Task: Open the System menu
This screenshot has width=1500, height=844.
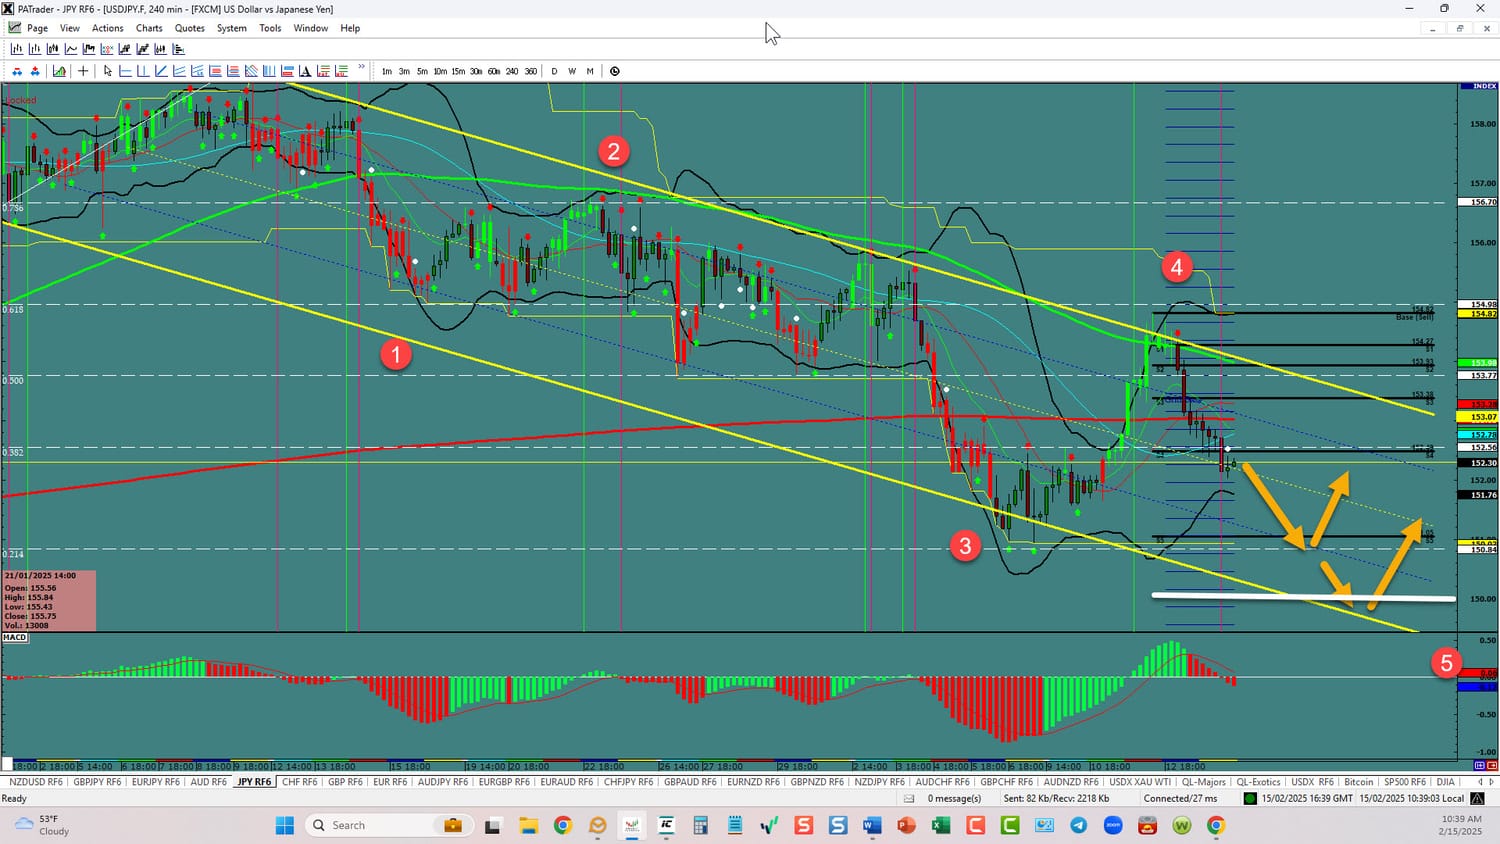Action: (x=232, y=28)
